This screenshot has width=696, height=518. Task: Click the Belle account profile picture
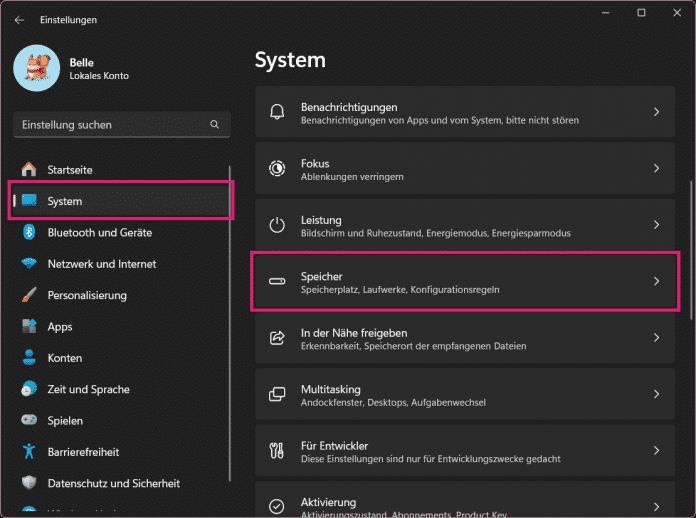tap(37, 67)
